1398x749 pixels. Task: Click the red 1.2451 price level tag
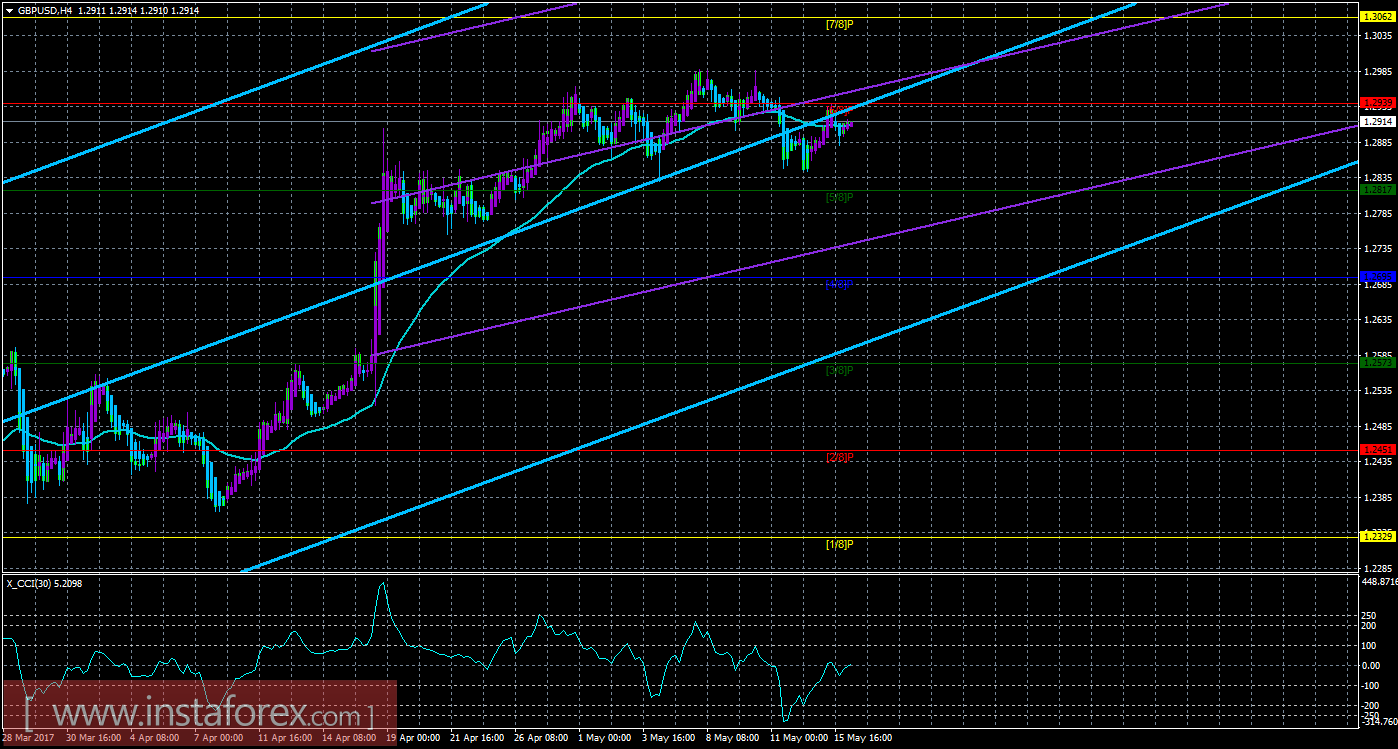point(1378,450)
